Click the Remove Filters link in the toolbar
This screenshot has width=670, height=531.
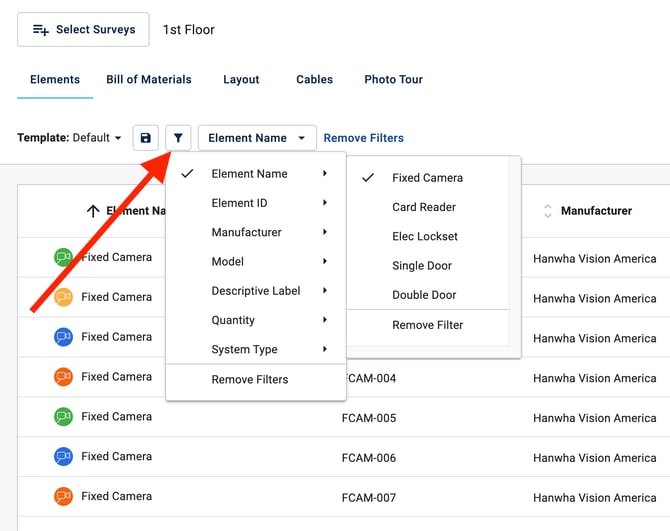click(x=364, y=138)
